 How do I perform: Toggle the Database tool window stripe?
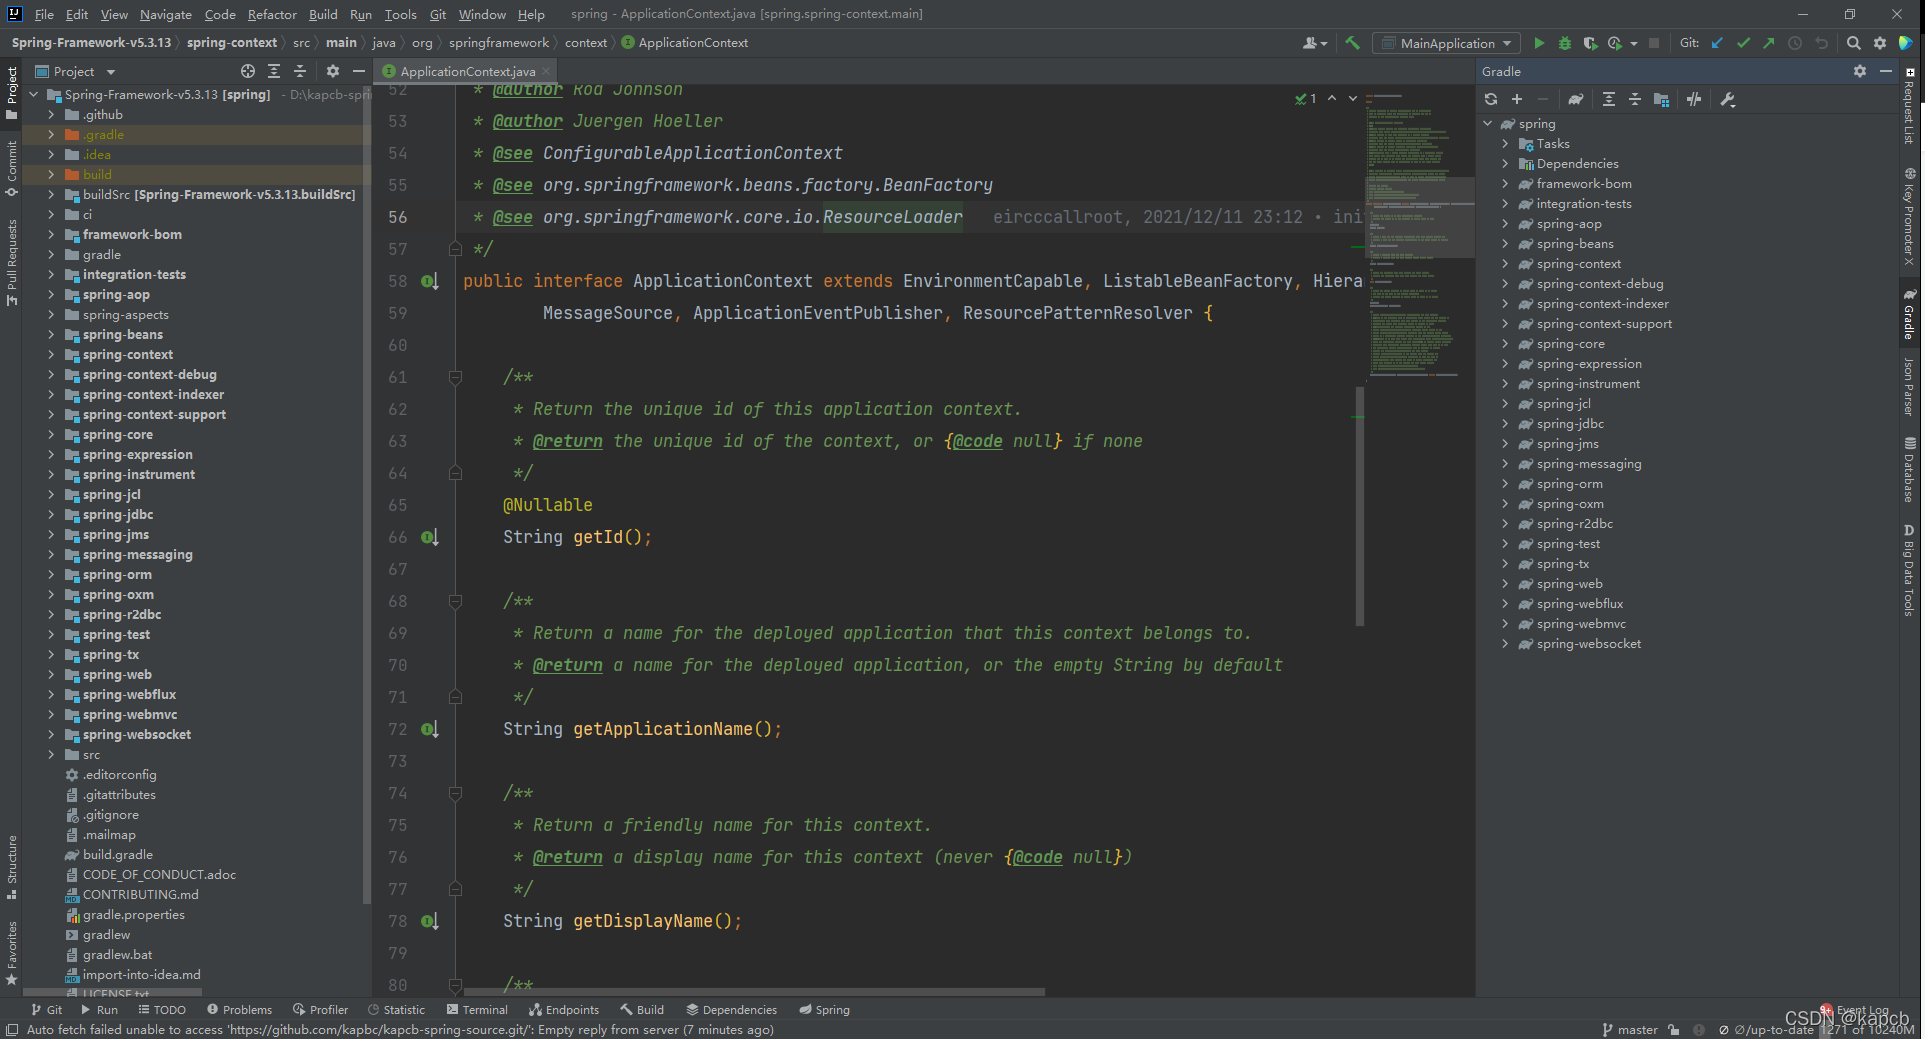1909,470
